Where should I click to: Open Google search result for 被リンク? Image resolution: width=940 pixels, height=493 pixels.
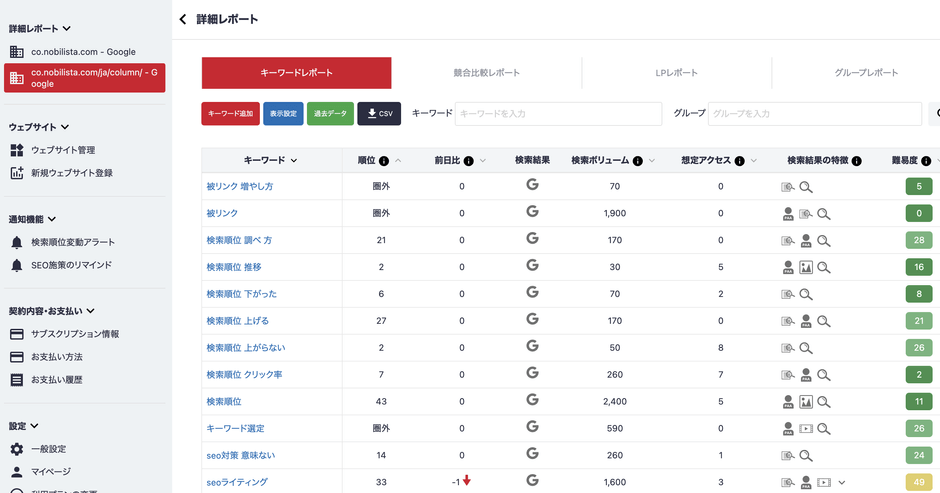pos(532,212)
